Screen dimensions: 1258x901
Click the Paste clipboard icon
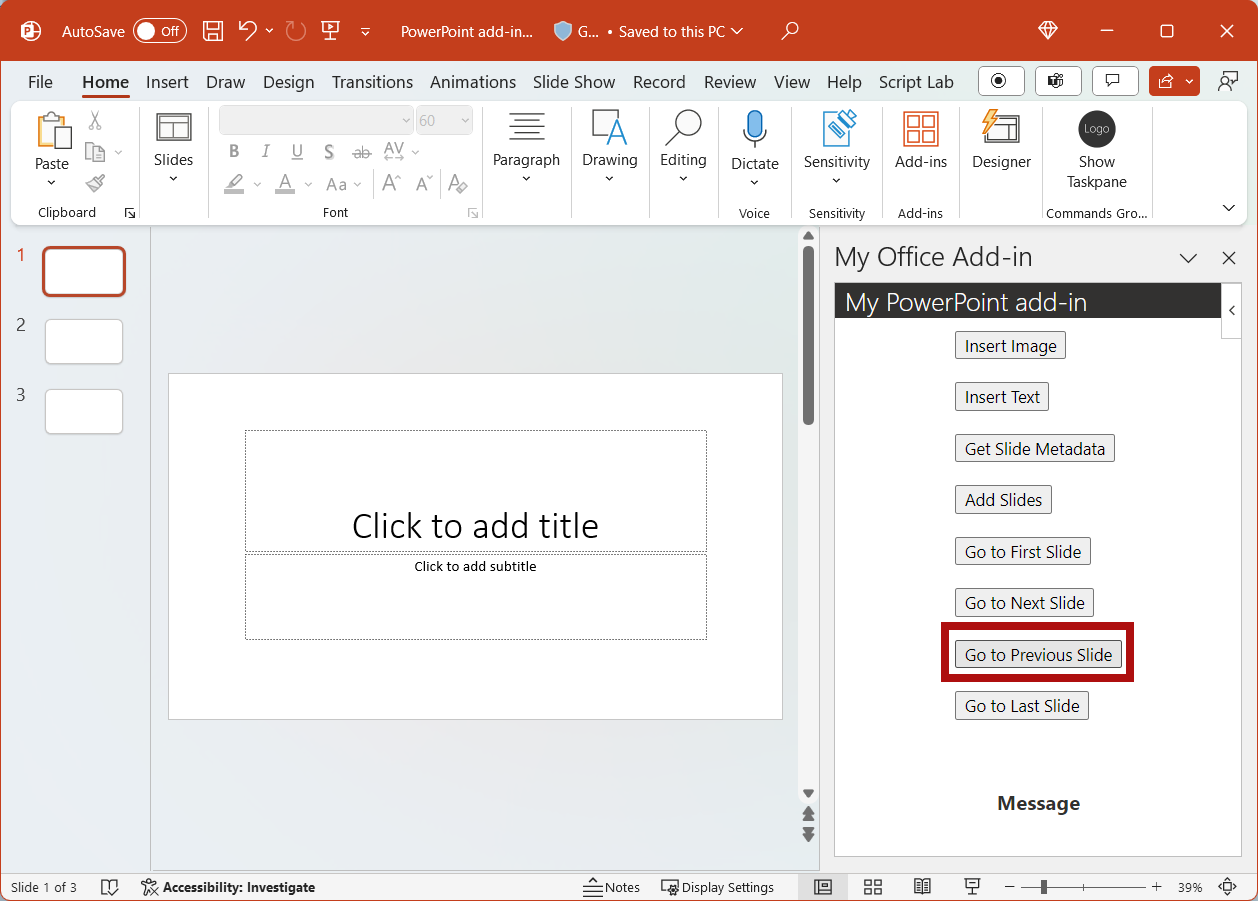pos(52,131)
